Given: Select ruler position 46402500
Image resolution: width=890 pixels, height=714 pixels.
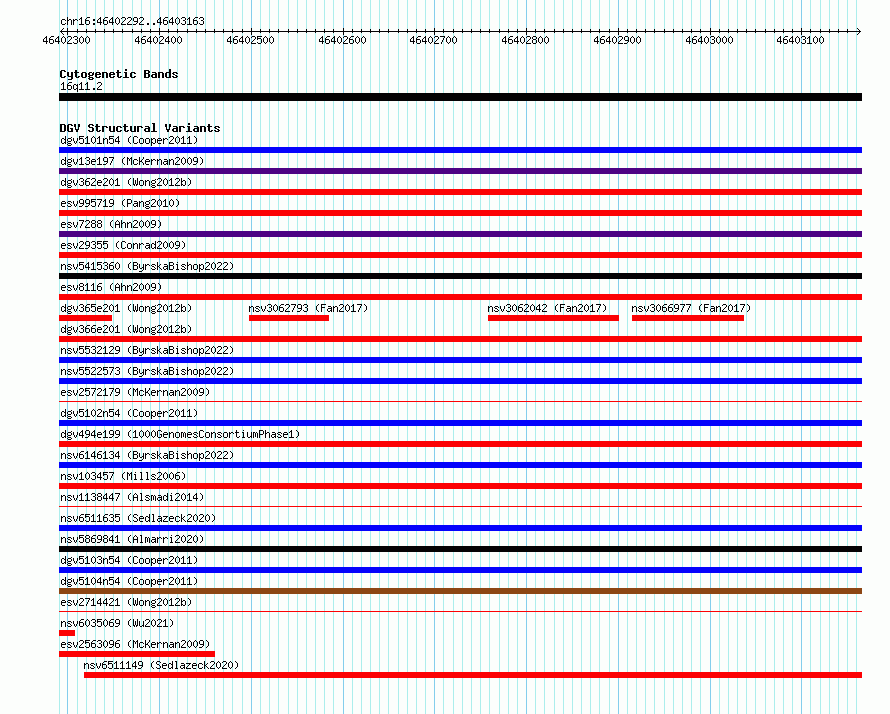Looking at the screenshot, I should (x=250, y=40).
